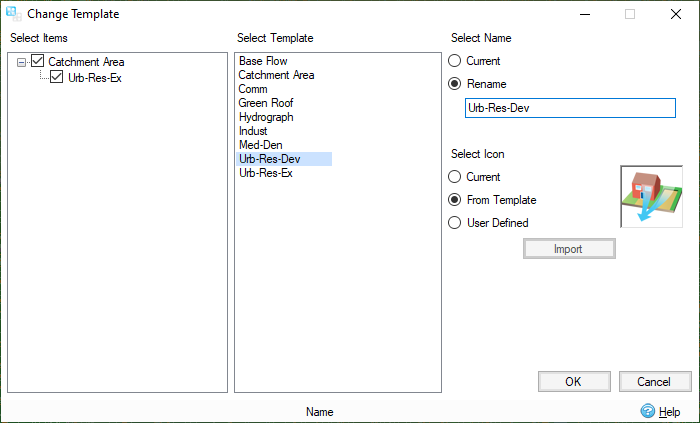Confirm with the OK button

coord(573,381)
